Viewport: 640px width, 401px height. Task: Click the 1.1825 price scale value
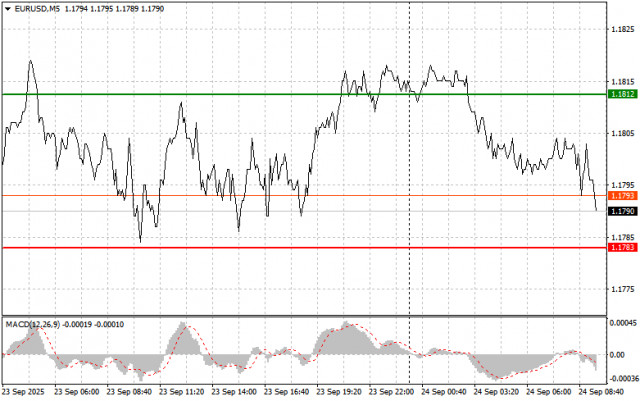[622, 29]
